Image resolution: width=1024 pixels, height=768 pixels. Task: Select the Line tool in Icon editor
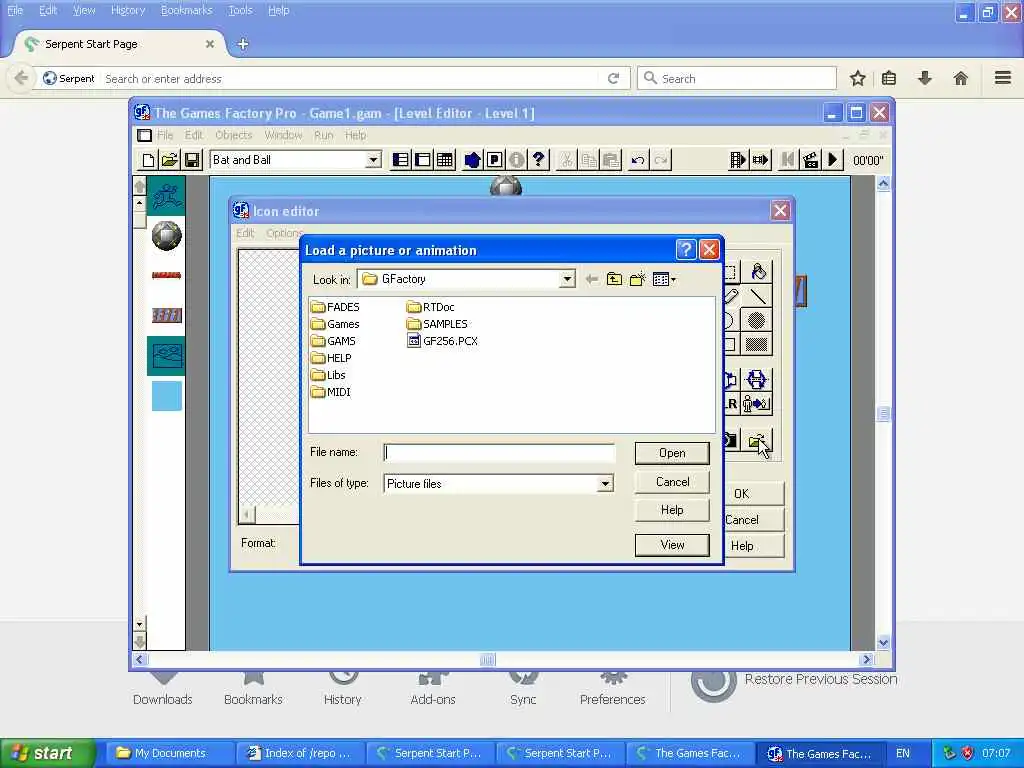coord(758,296)
